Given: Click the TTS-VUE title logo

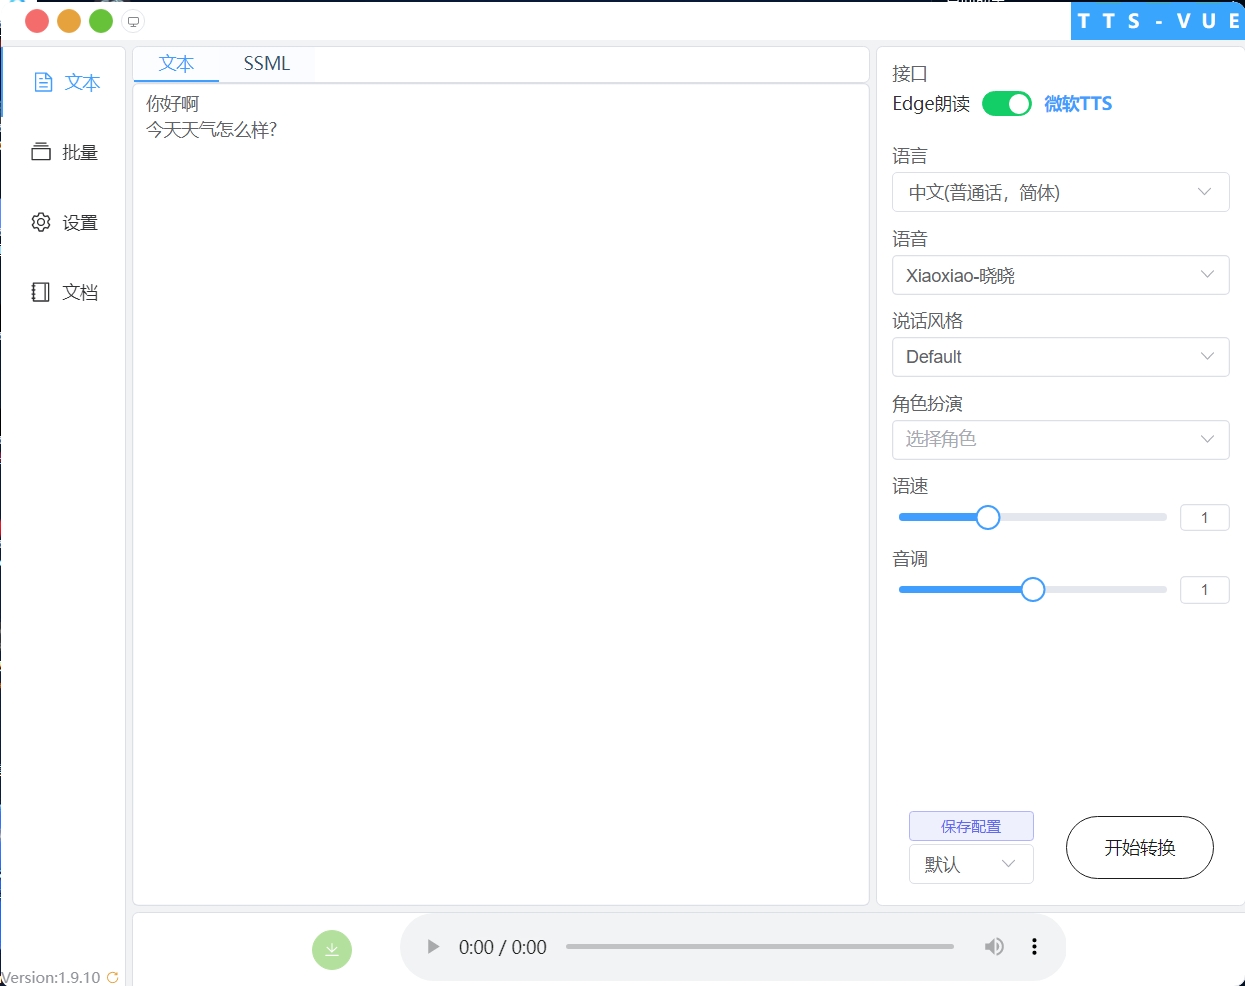Looking at the screenshot, I should (1158, 21).
